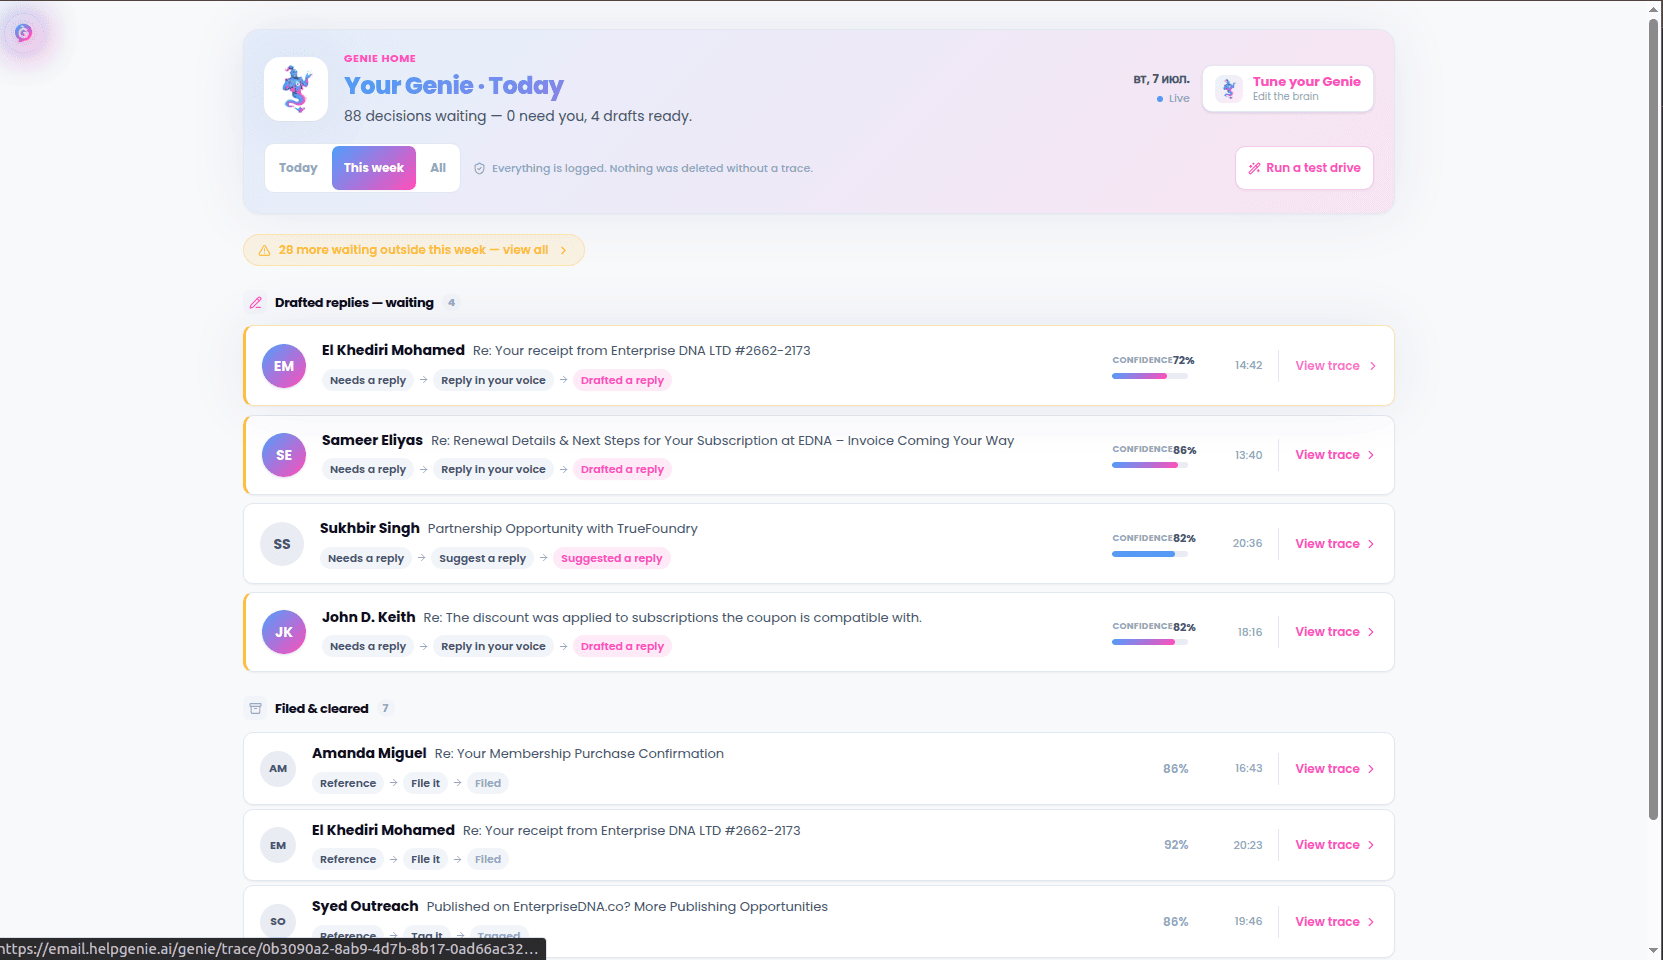Click confidence bar for Sukhbir Singh 82%
Image resolution: width=1663 pixels, height=960 pixels.
click(1150, 554)
